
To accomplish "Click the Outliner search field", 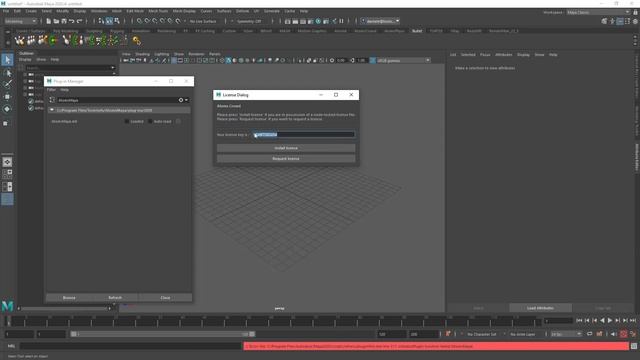I will [x=70, y=68].
